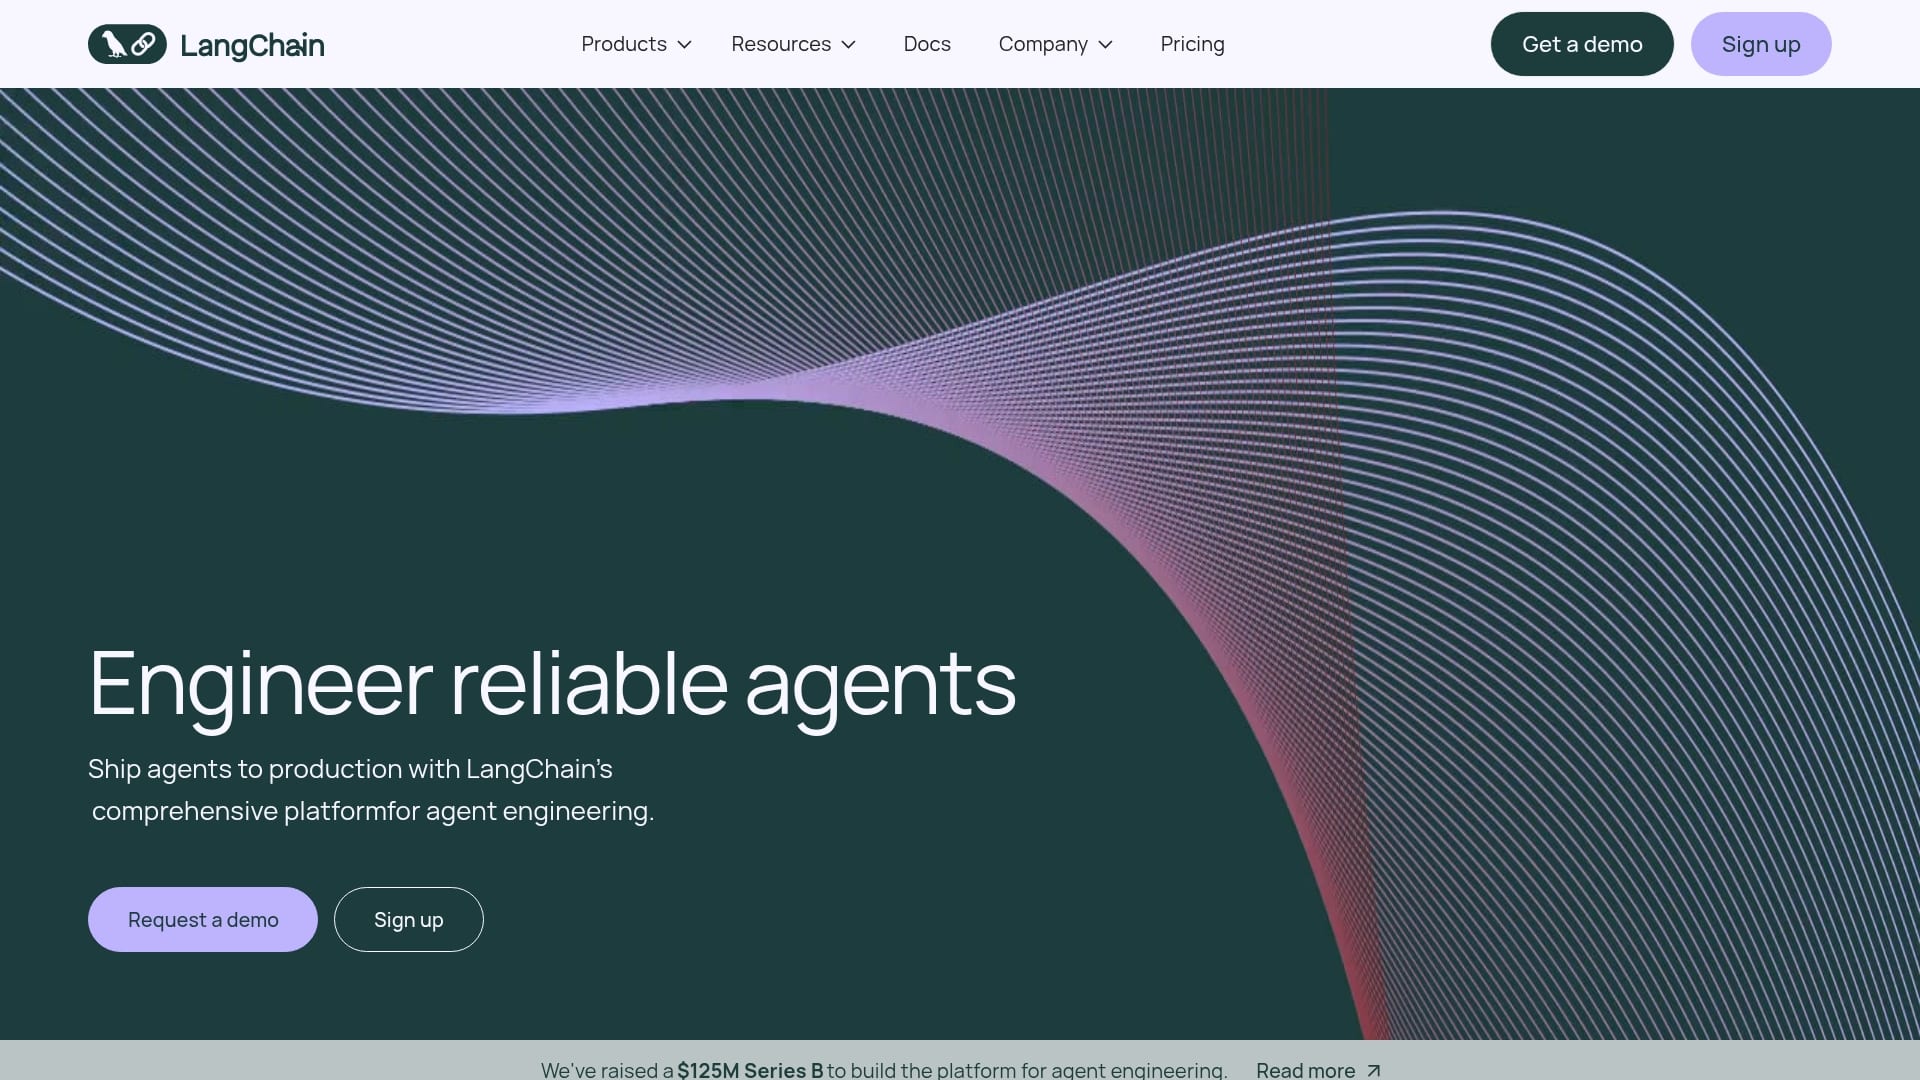Click the LangChain parrot and link logo icon

pos(127,44)
